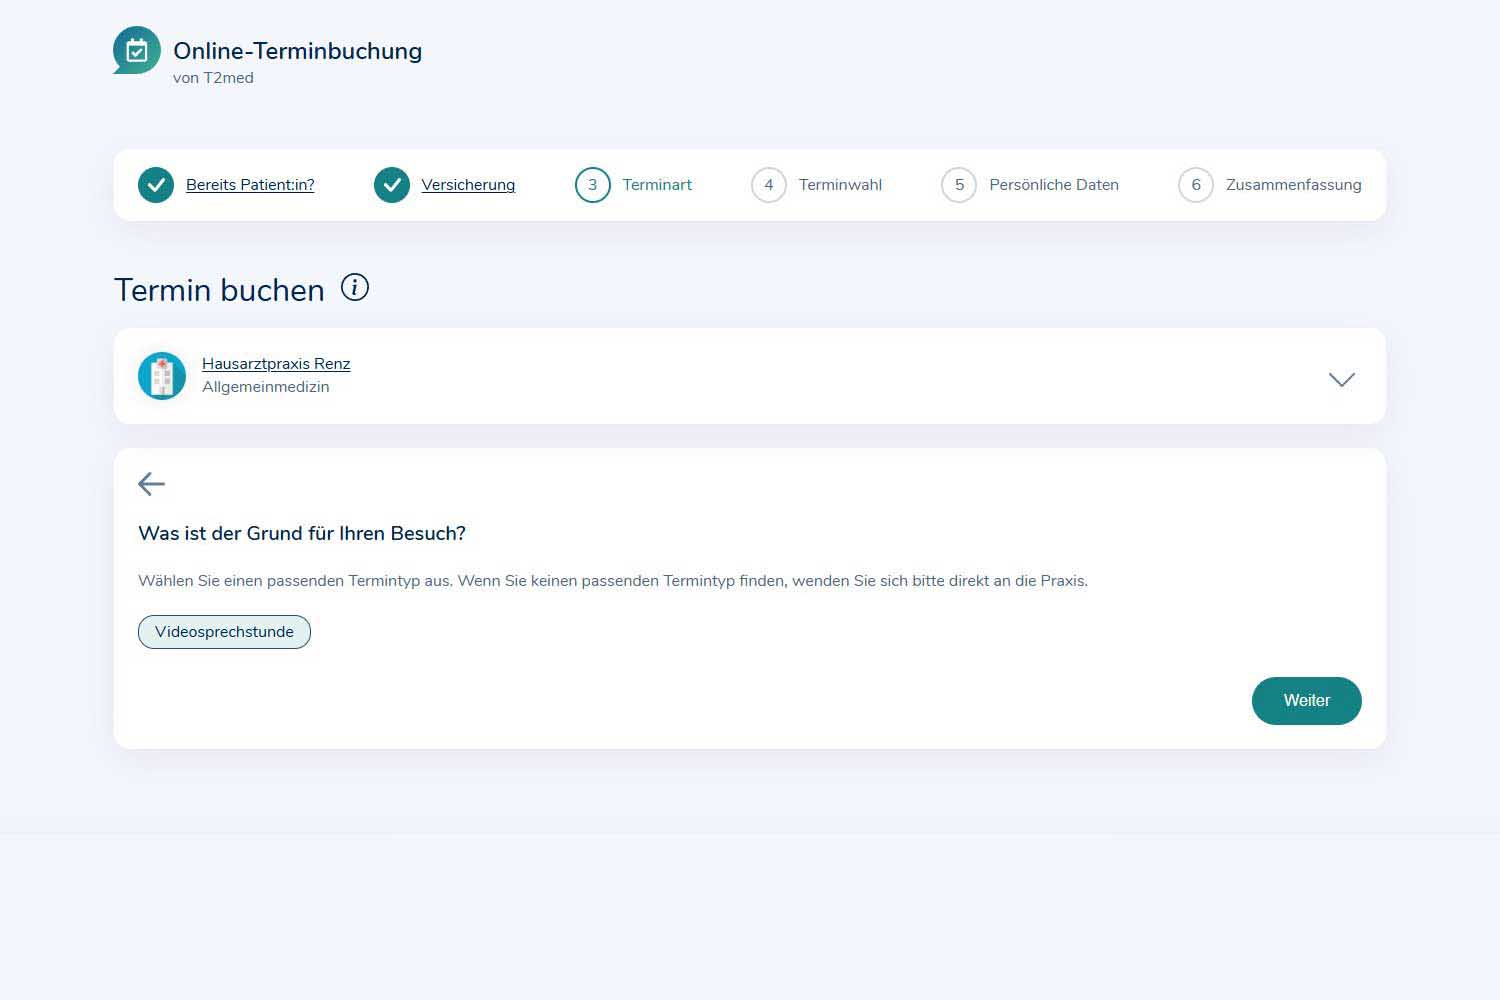
Task: Go back using the left arrow icon
Action: coord(151,484)
